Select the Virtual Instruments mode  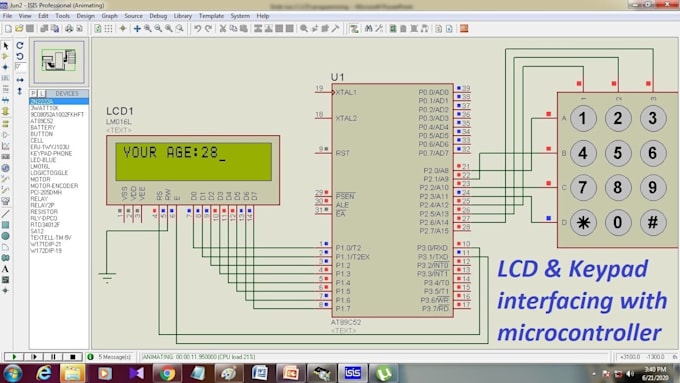point(6,201)
